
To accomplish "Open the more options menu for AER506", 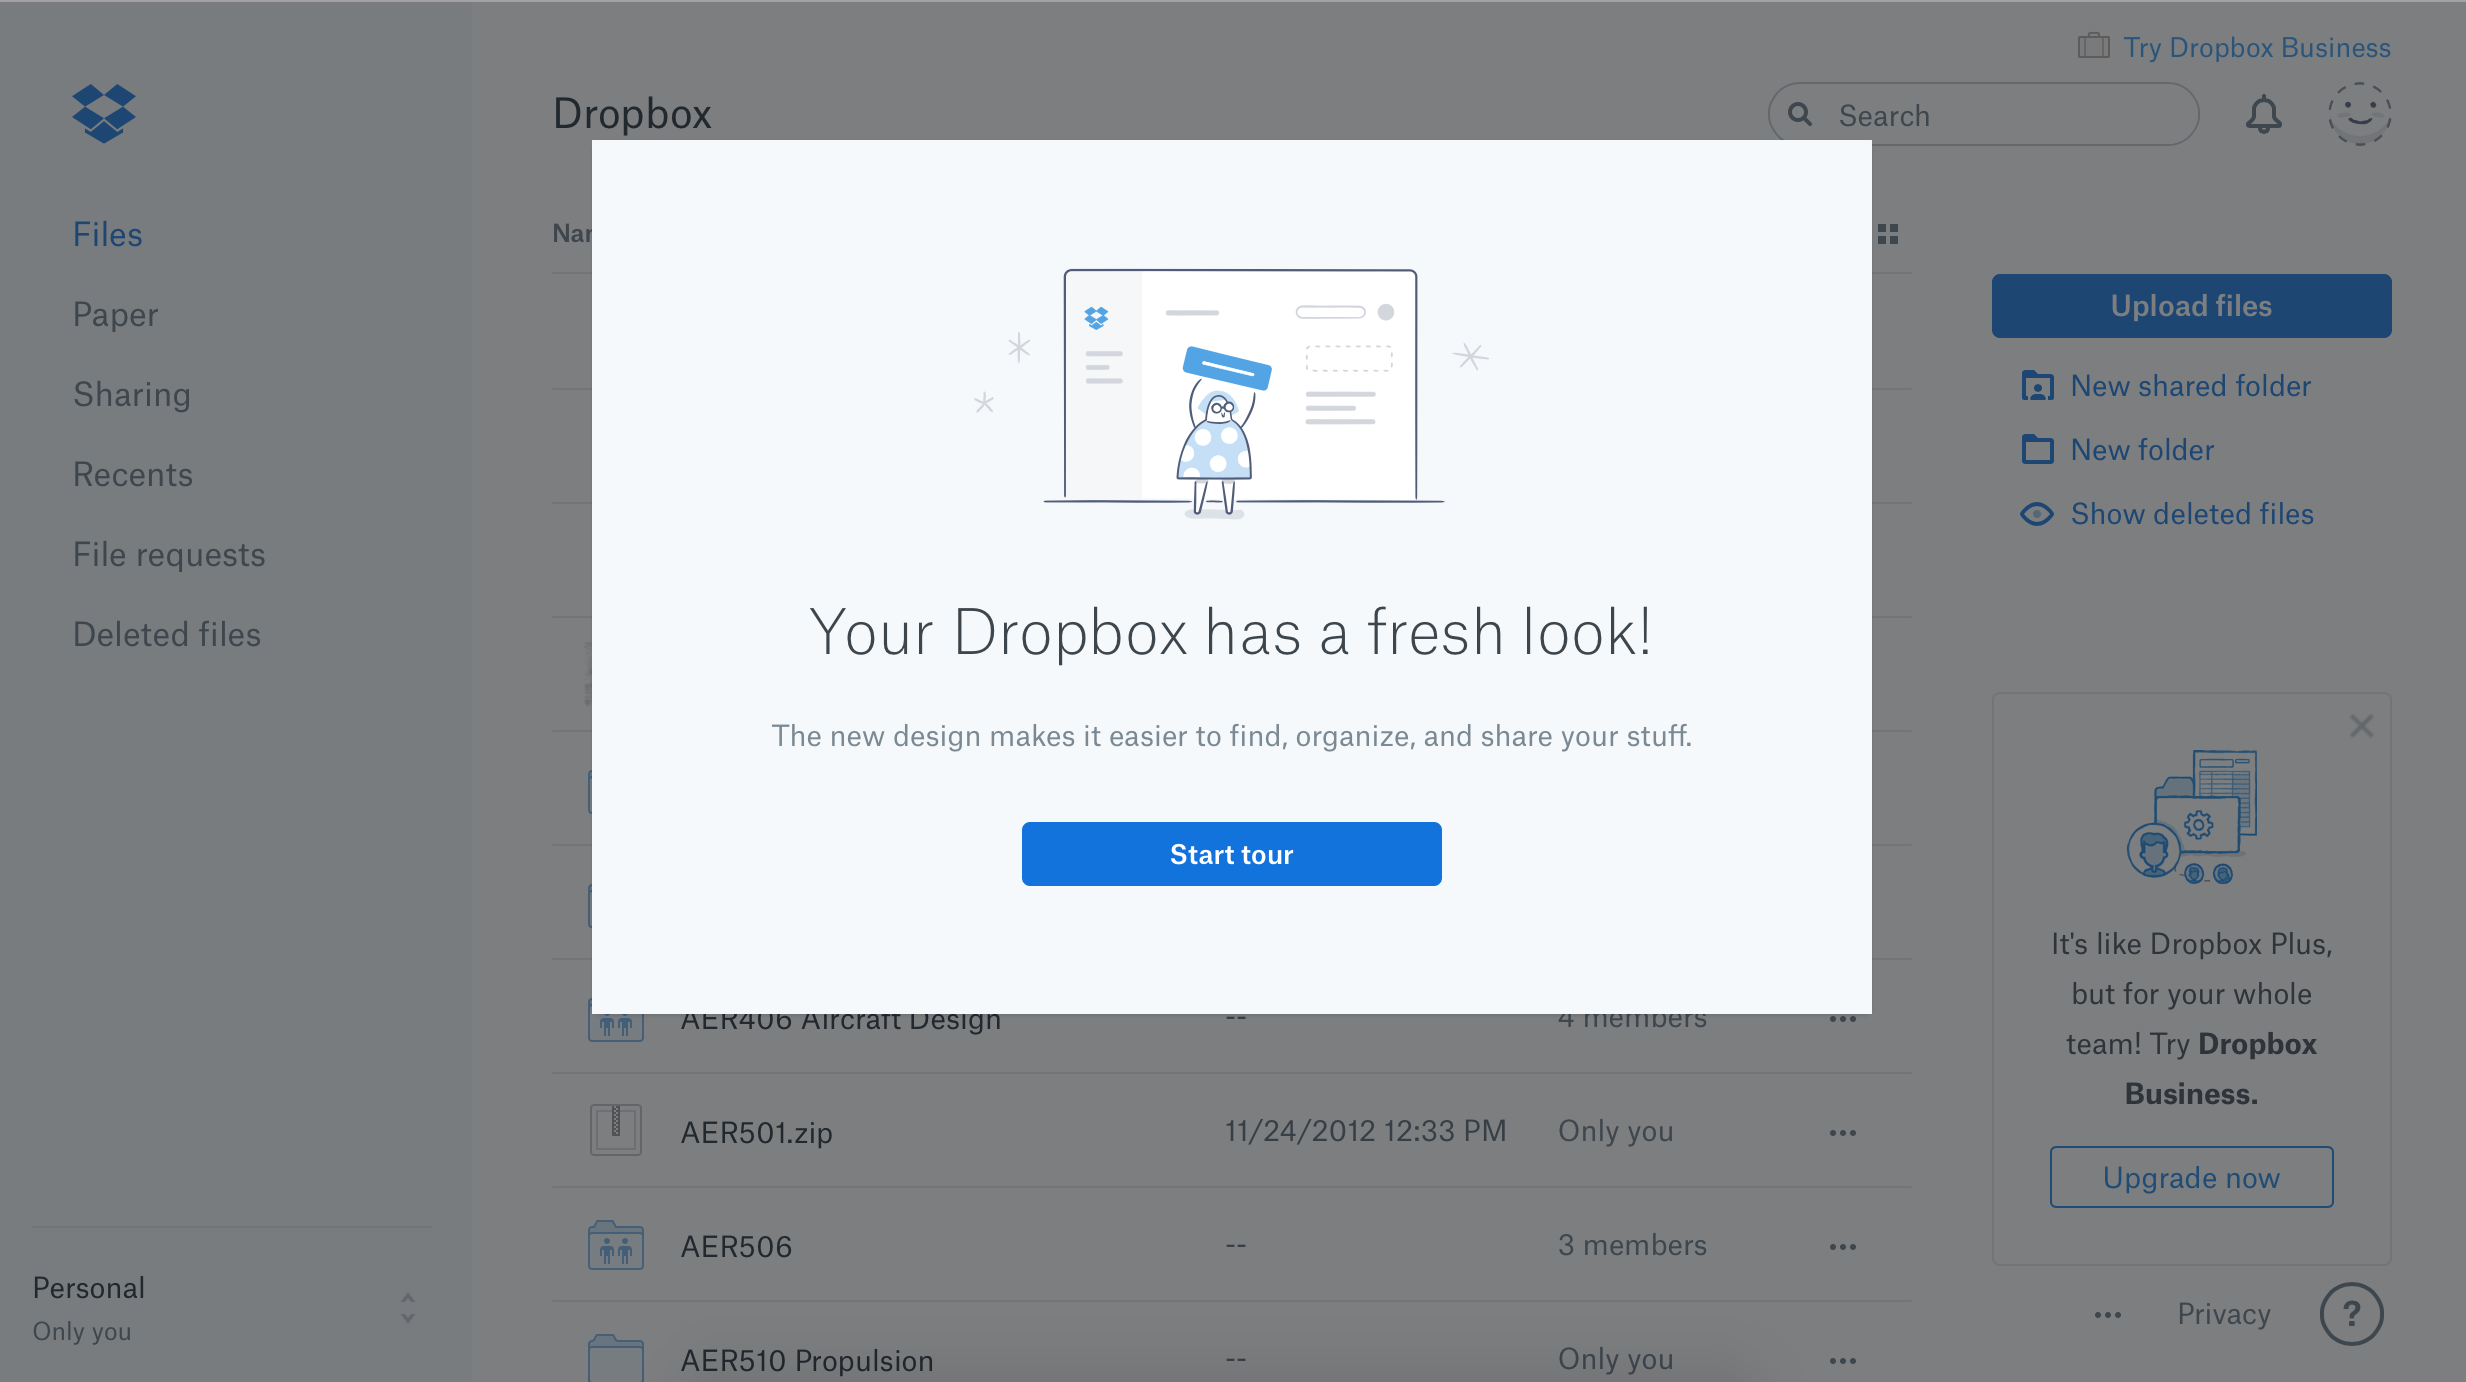I will [1843, 1247].
